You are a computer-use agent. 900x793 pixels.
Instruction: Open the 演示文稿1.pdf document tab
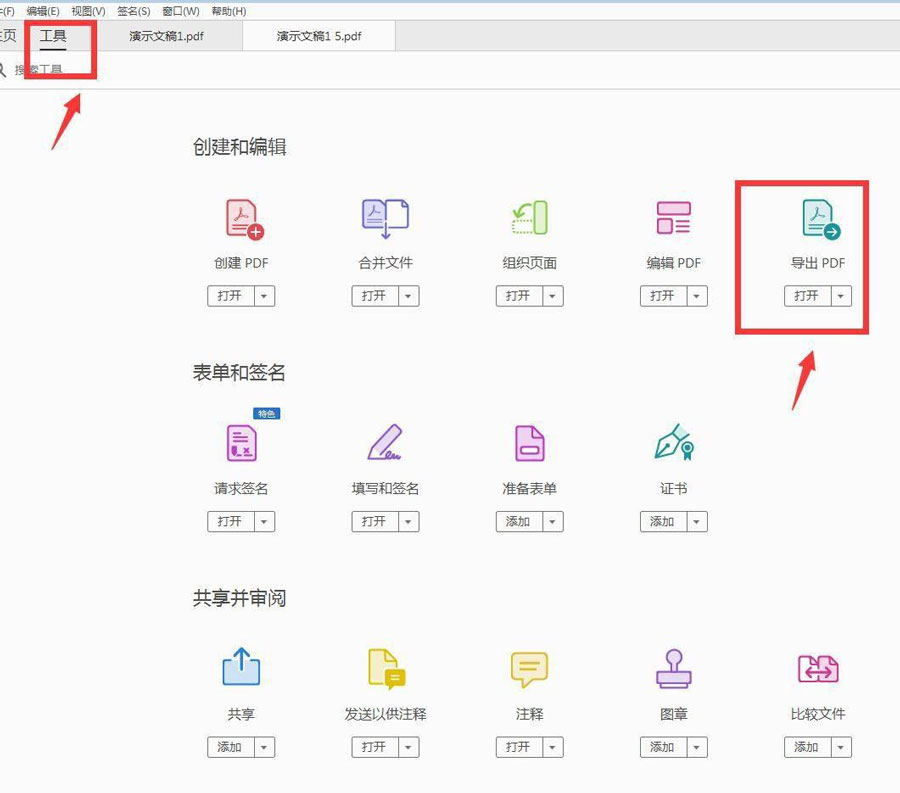click(167, 36)
